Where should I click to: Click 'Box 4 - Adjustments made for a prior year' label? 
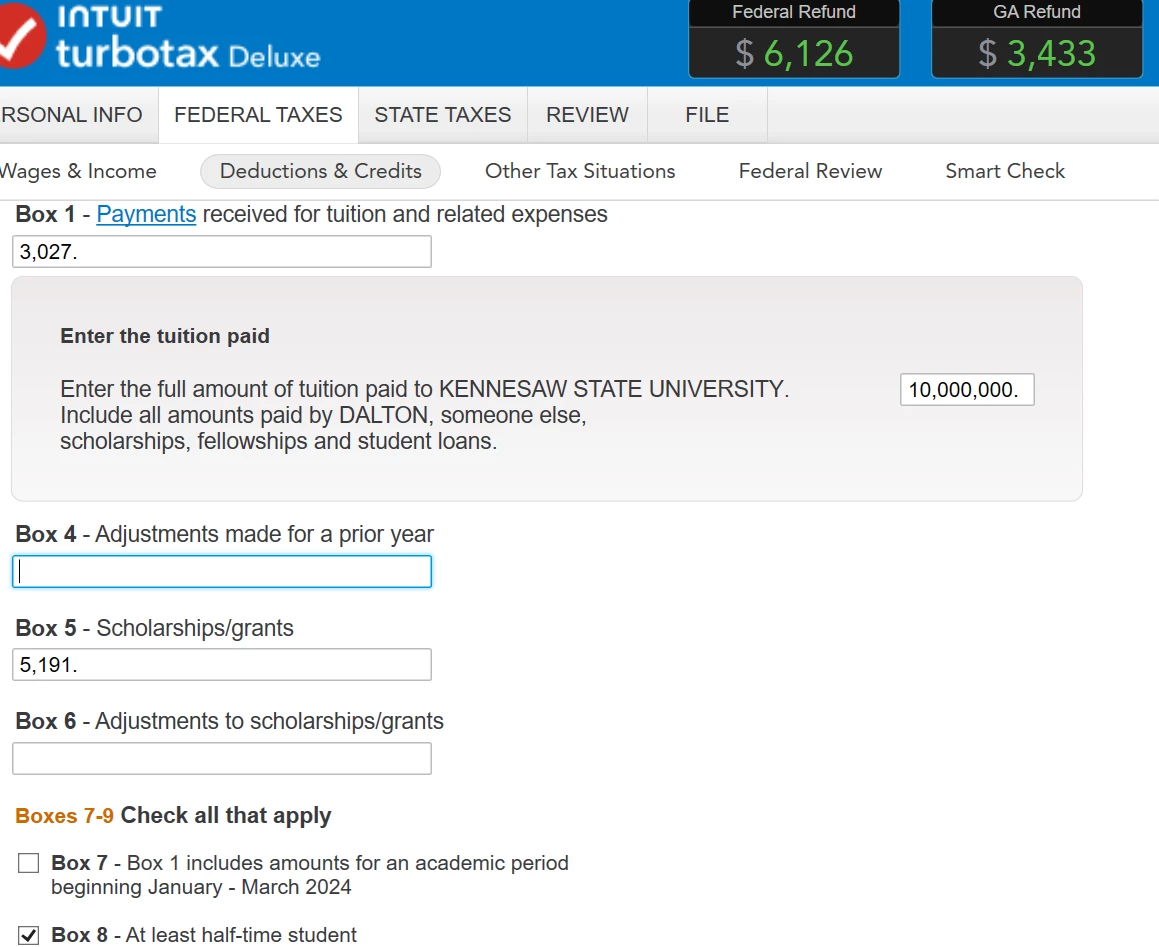225,534
